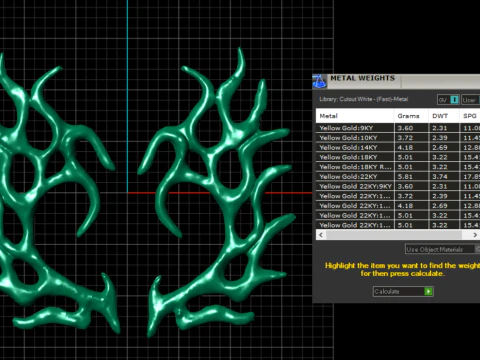Click grams value 3.72 in Yellow Gold:10KY row
Viewport: 480px width, 360px height.
(x=411, y=138)
